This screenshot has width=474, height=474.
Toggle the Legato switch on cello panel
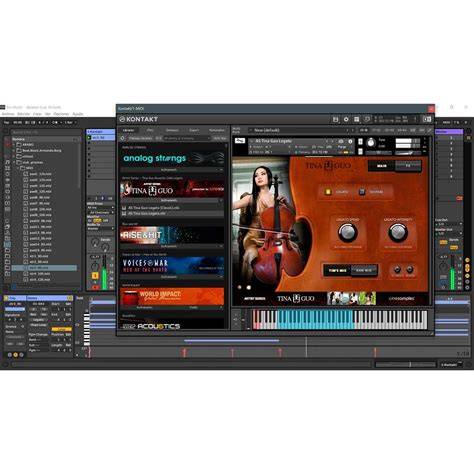pyautogui.click(x=328, y=192)
